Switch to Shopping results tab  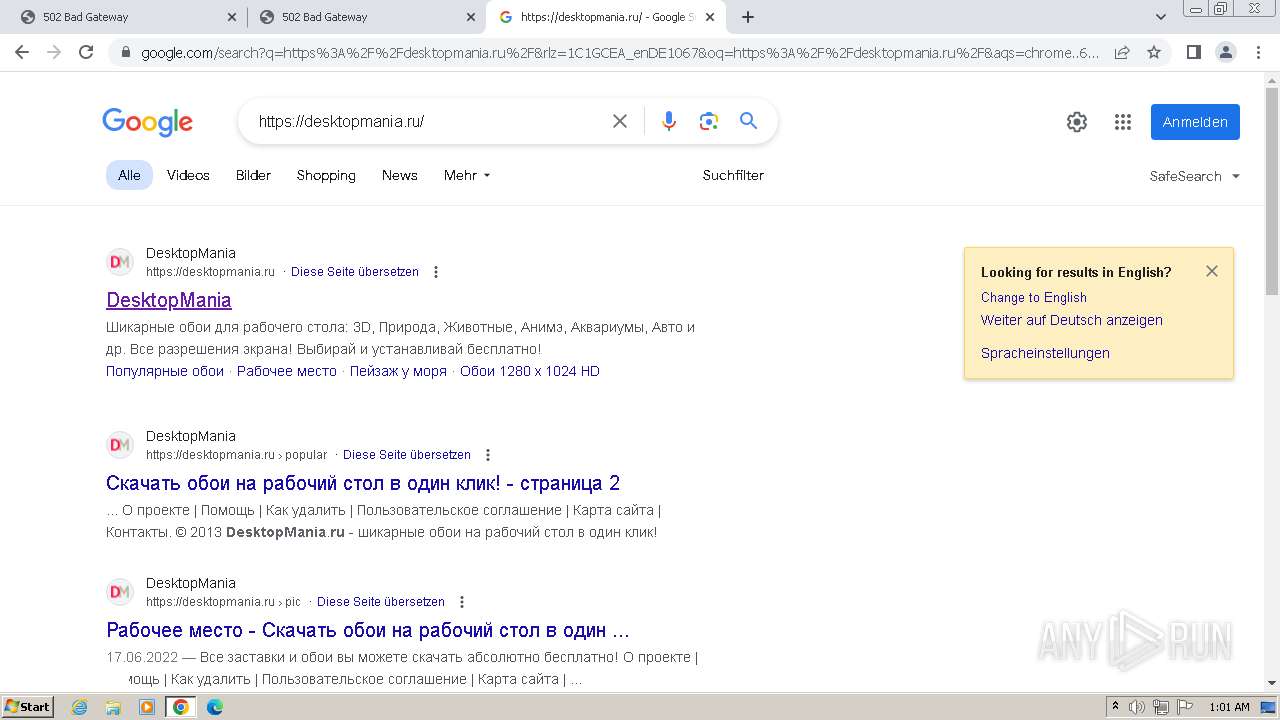[x=326, y=175]
